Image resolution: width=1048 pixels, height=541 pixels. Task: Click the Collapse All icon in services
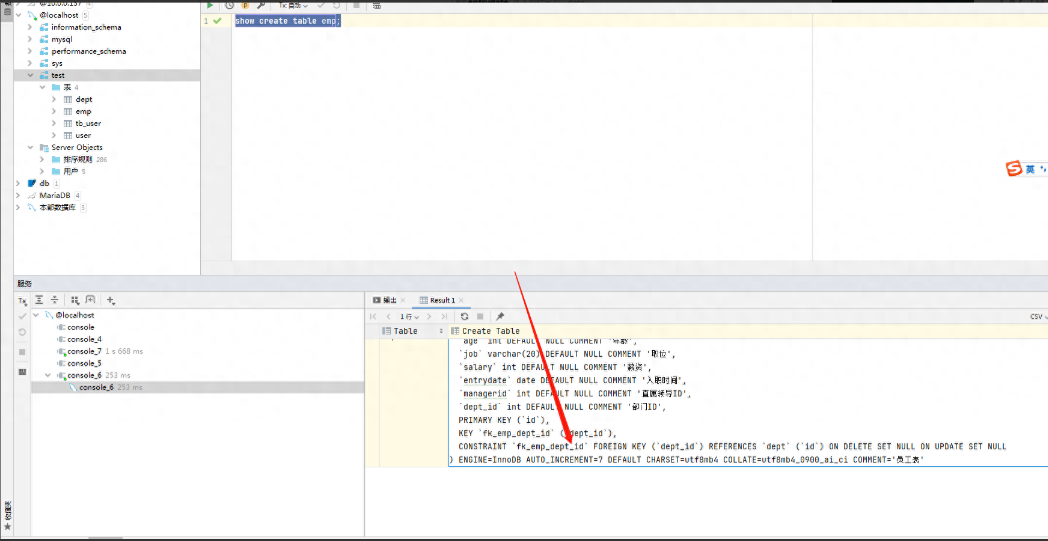pos(55,300)
